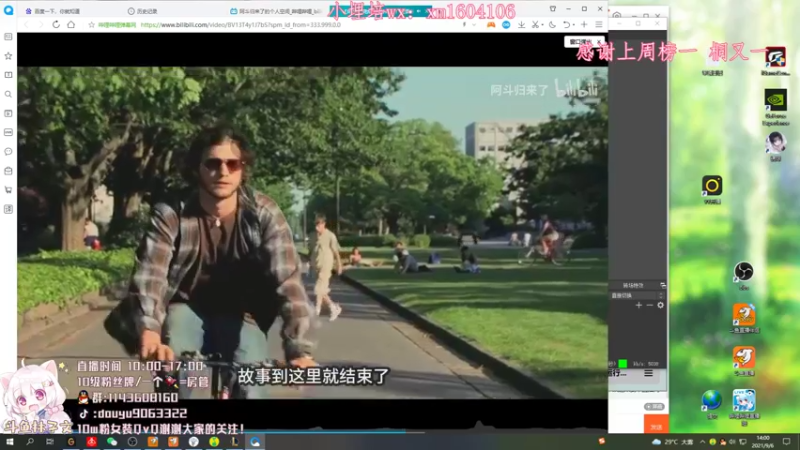The width and height of the screenshot is (800, 450).
Task: Open the scissors screenshot tool
Action: [535, 24]
